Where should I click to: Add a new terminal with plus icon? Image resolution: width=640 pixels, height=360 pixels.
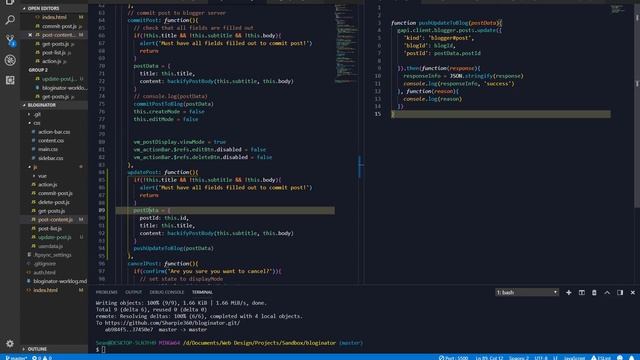(569, 292)
